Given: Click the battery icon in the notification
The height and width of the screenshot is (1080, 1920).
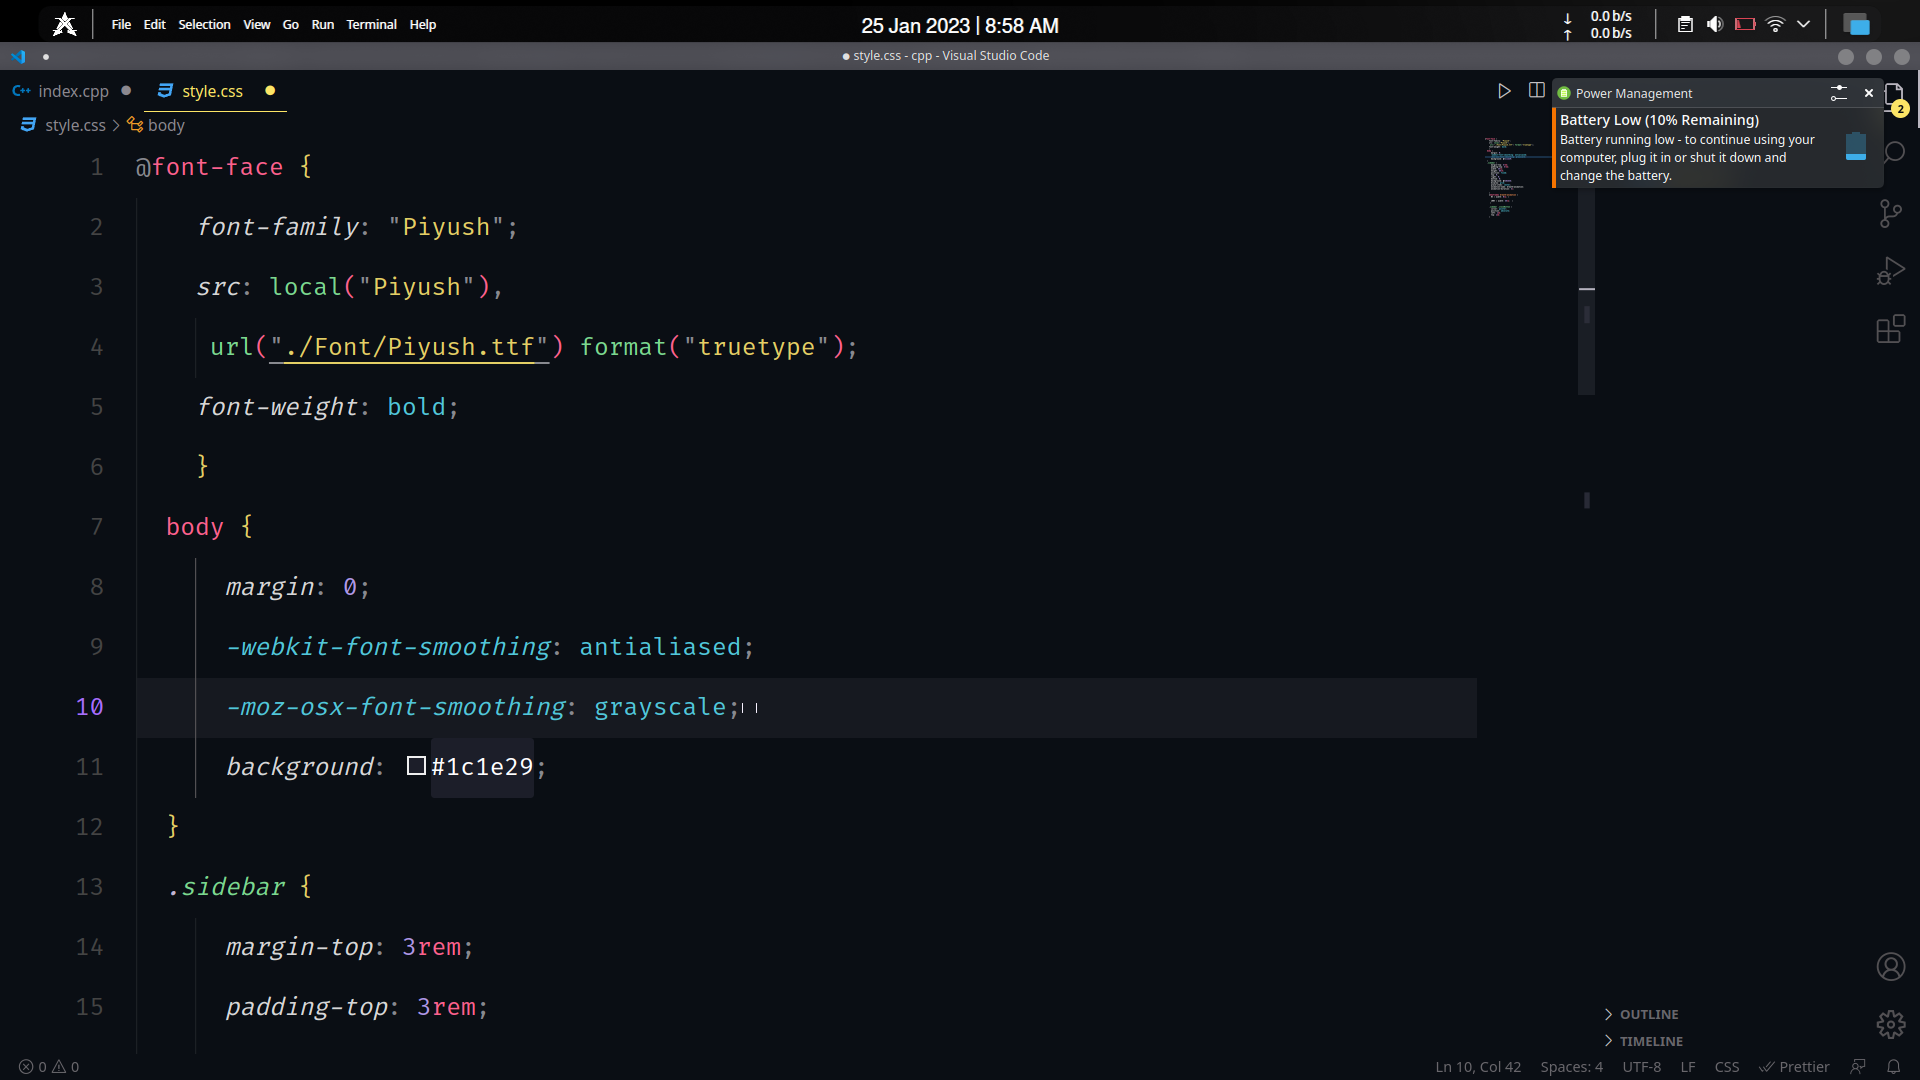Looking at the screenshot, I should 1856,147.
